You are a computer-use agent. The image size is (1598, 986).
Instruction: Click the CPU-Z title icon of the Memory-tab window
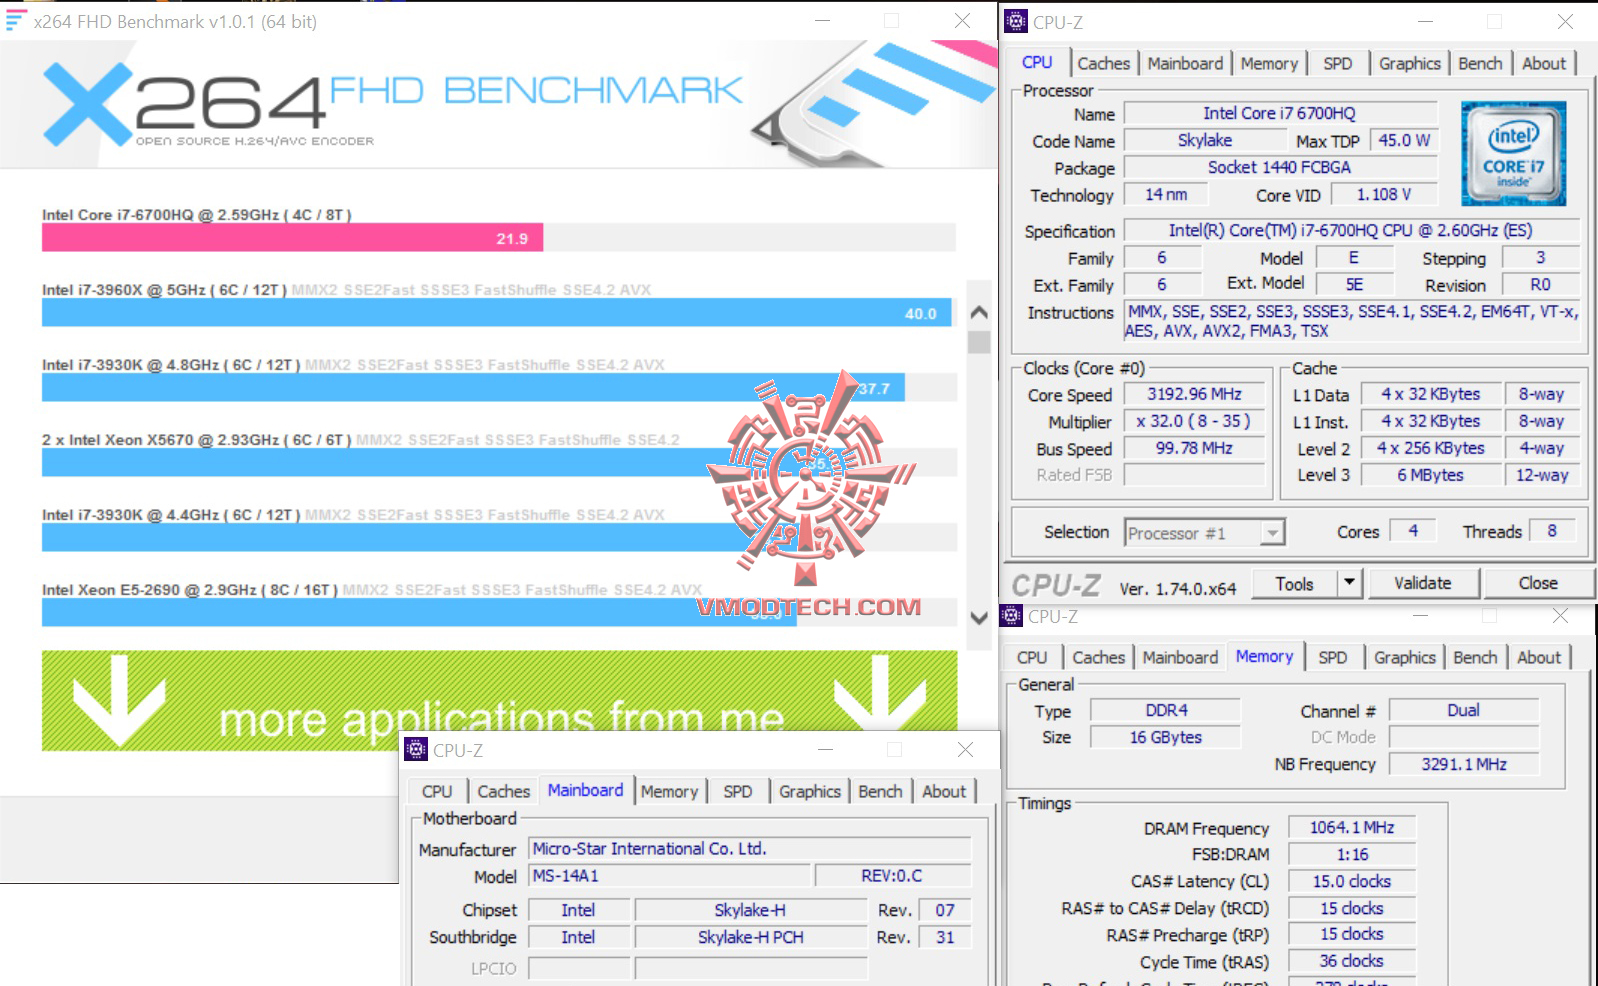[1012, 616]
